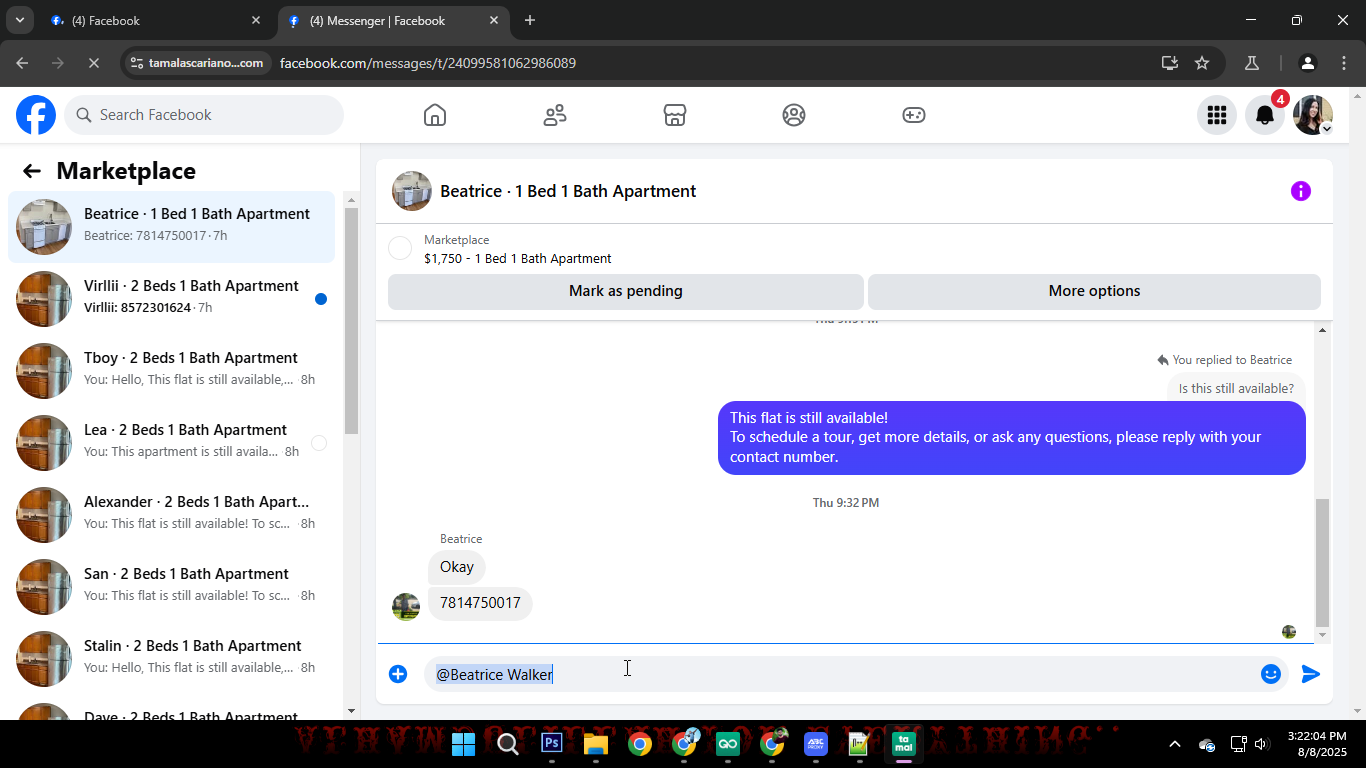
Task: Open Stalin 2 Beds 1 Bath conversation
Action: click(172, 659)
